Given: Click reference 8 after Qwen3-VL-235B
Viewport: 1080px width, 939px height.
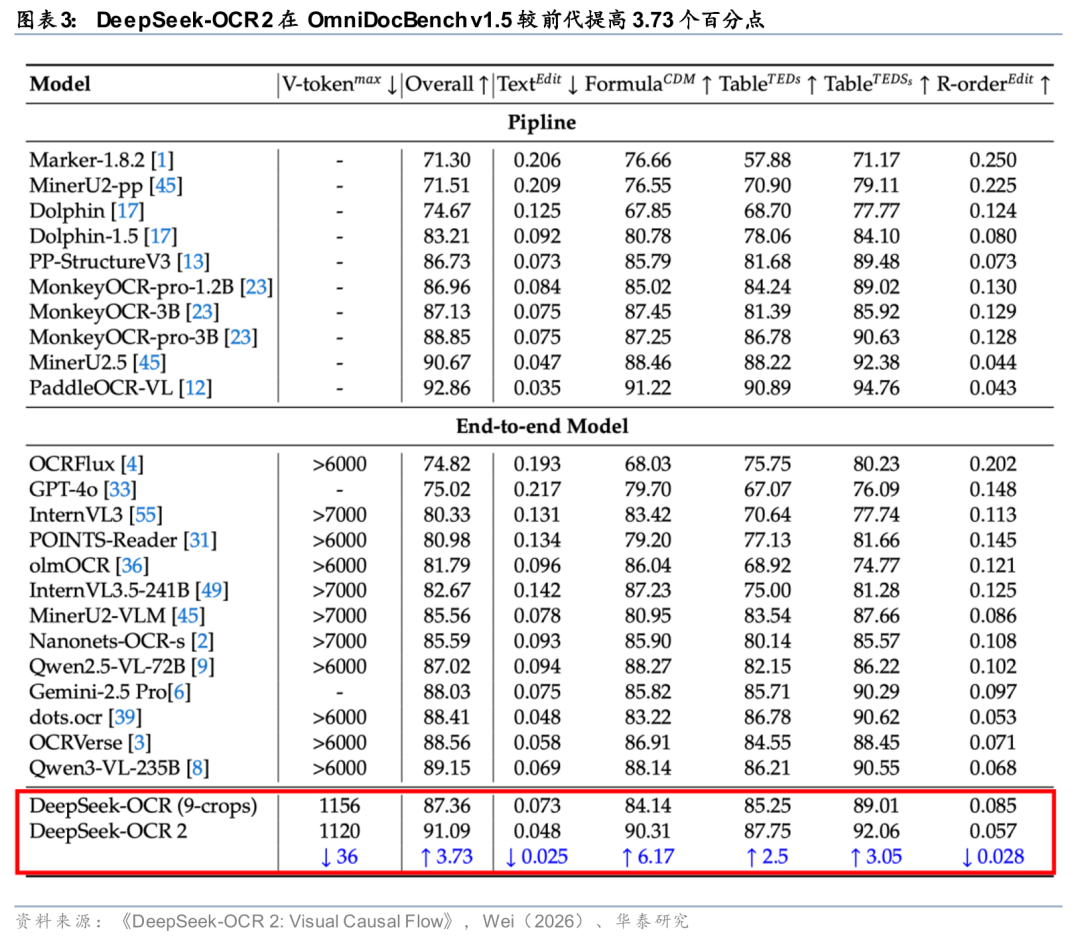Looking at the screenshot, I should [x=198, y=768].
